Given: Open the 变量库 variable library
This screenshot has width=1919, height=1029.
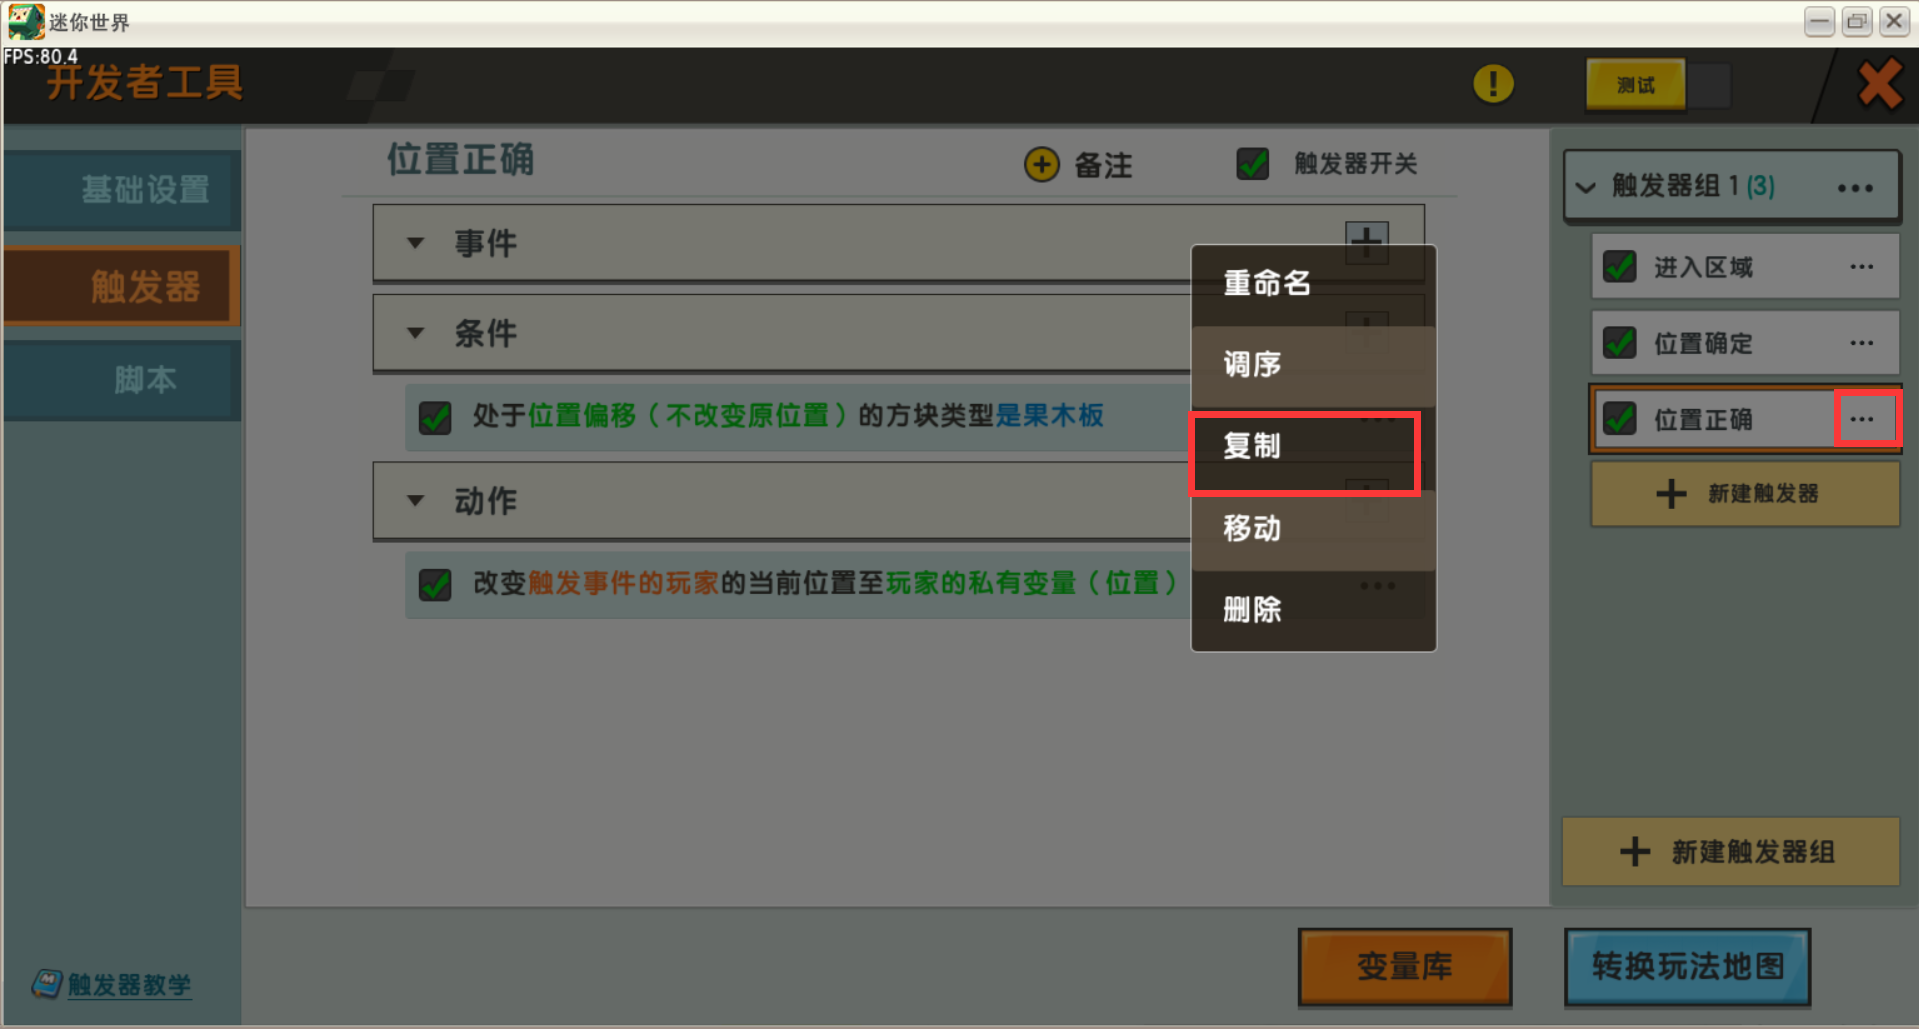Looking at the screenshot, I should click(x=1405, y=966).
